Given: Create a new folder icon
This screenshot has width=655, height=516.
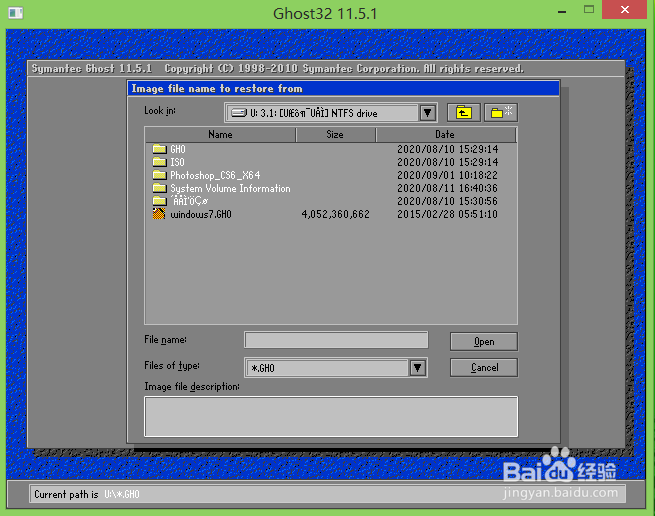Looking at the screenshot, I should [501, 113].
